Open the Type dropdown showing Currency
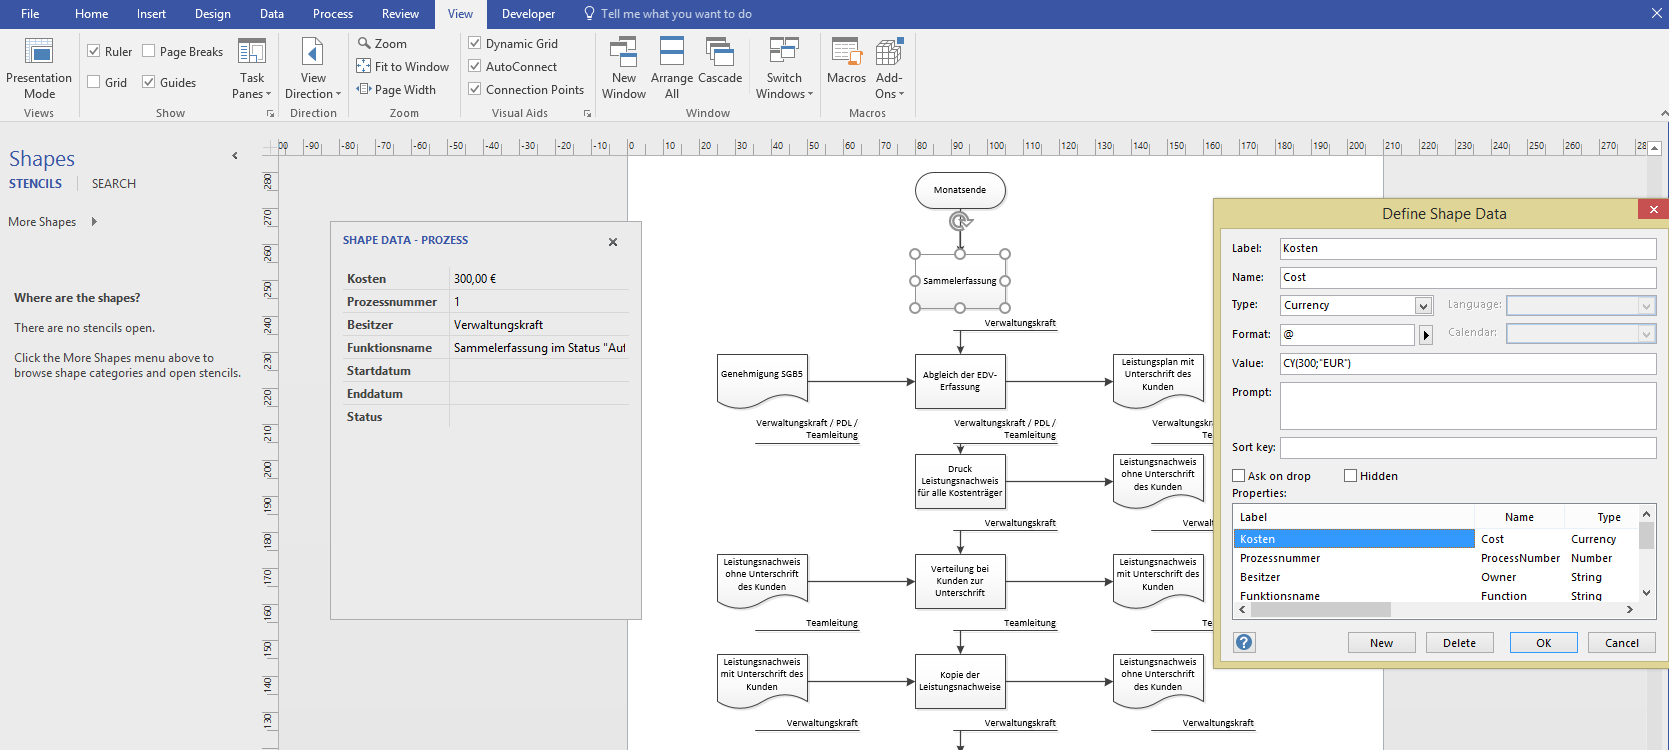Screen dimensions: 1669x750 click(x=1423, y=305)
